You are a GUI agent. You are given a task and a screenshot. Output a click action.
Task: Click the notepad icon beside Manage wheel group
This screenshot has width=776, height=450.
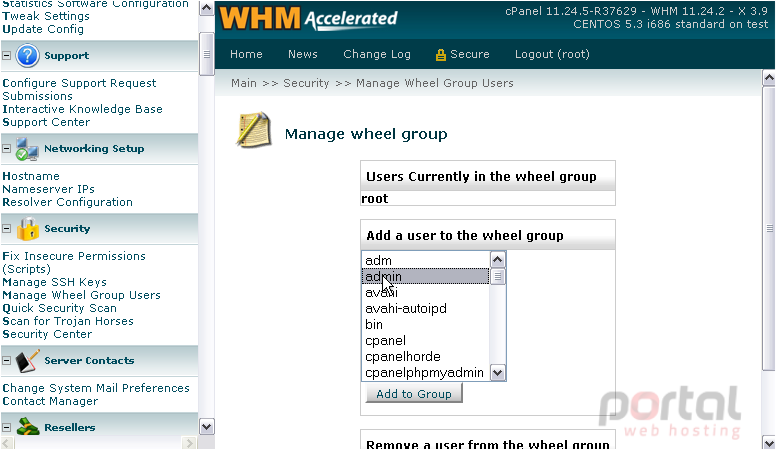pos(253,130)
